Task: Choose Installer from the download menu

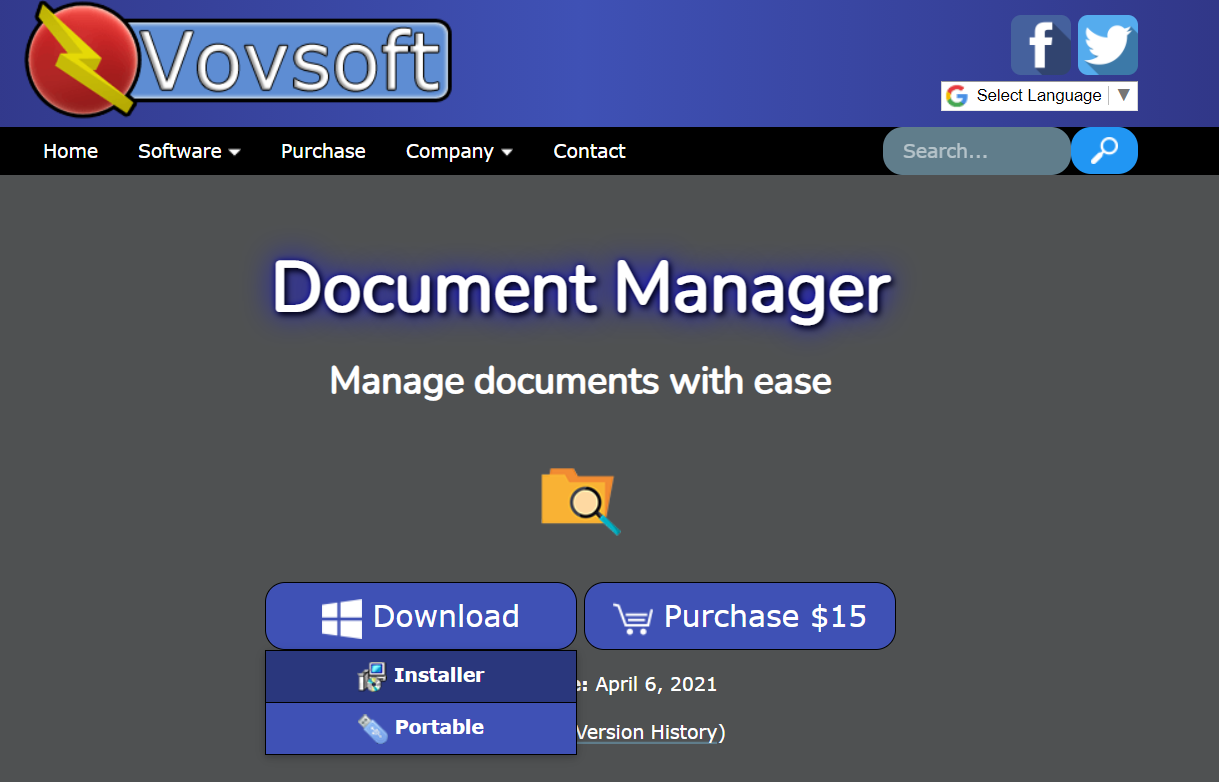Action: click(421, 677)
